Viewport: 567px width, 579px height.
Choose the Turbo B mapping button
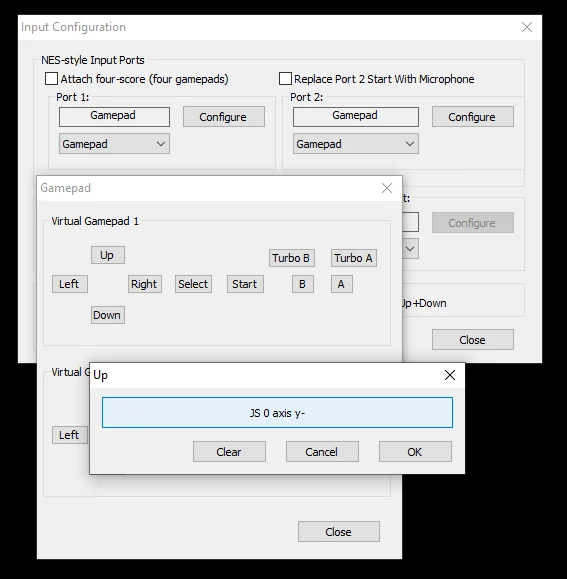point(292,258)
